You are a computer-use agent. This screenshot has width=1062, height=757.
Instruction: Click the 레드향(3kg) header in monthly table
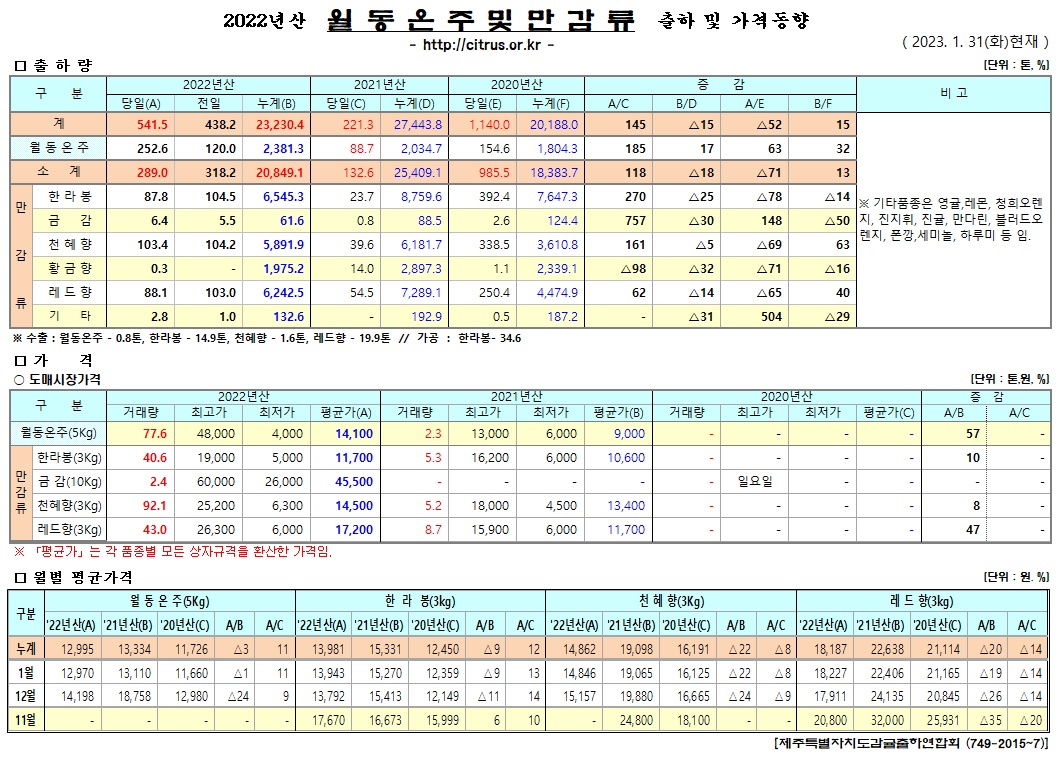(922, 600)
